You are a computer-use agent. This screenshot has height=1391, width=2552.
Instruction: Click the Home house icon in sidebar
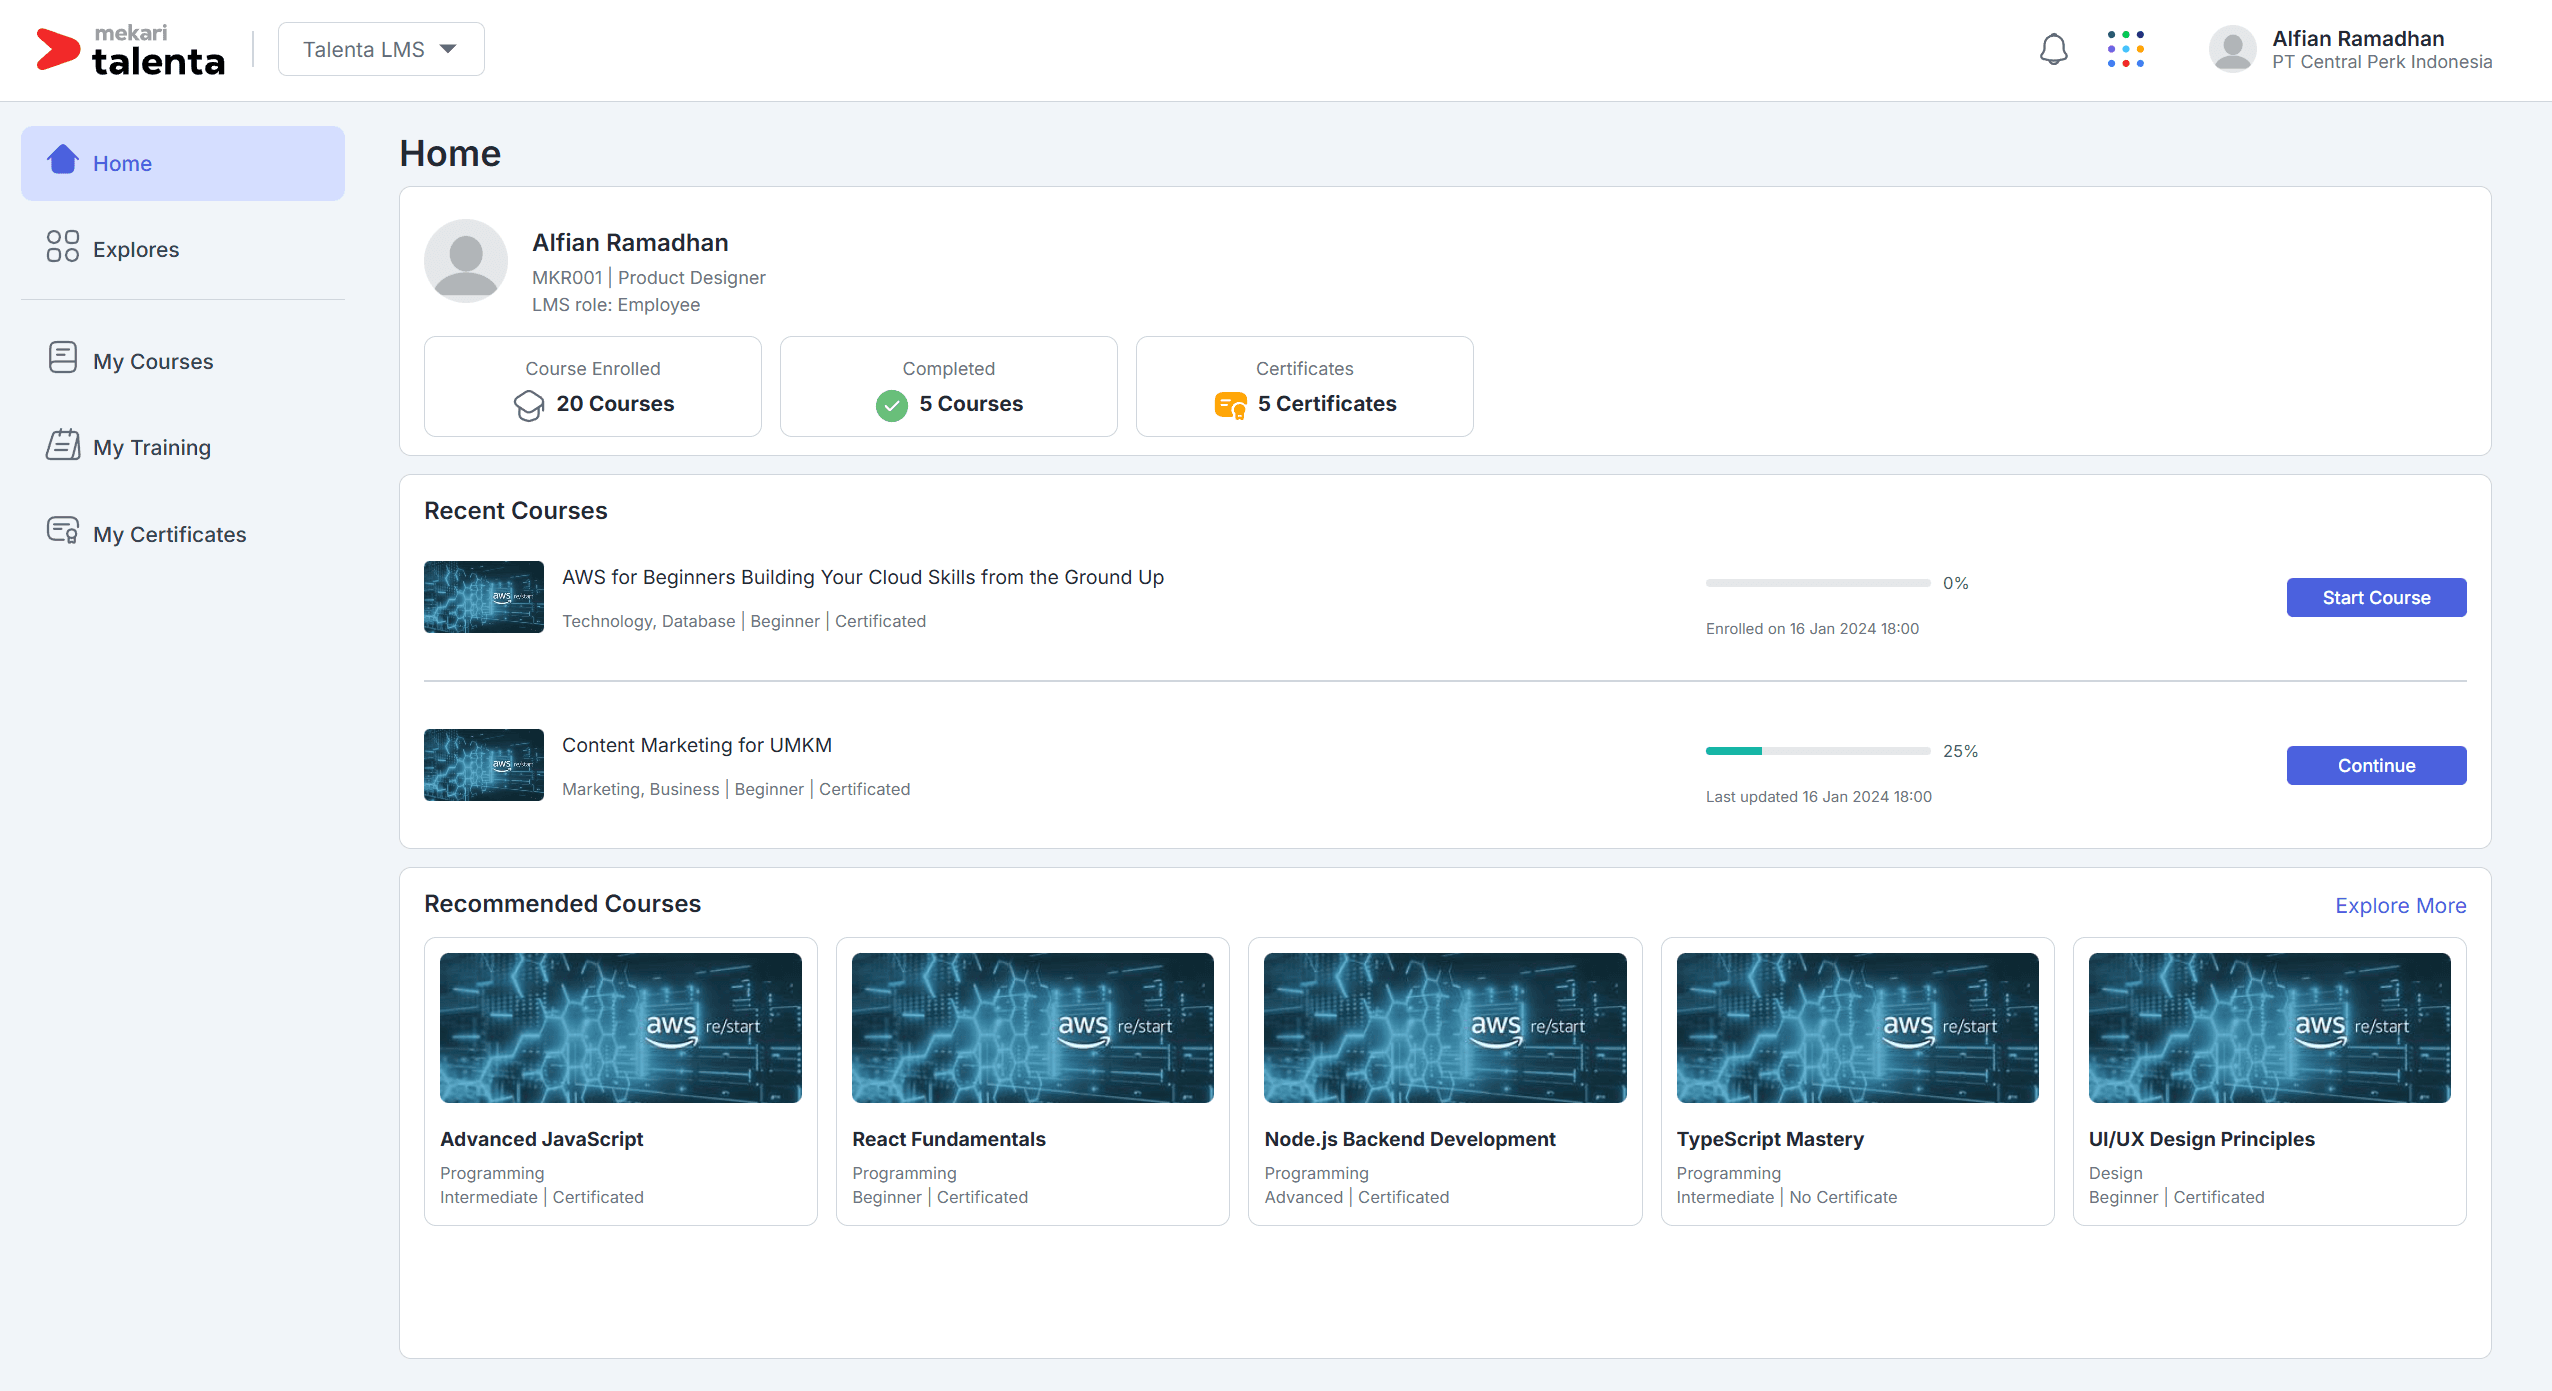(x=63, y=160)
